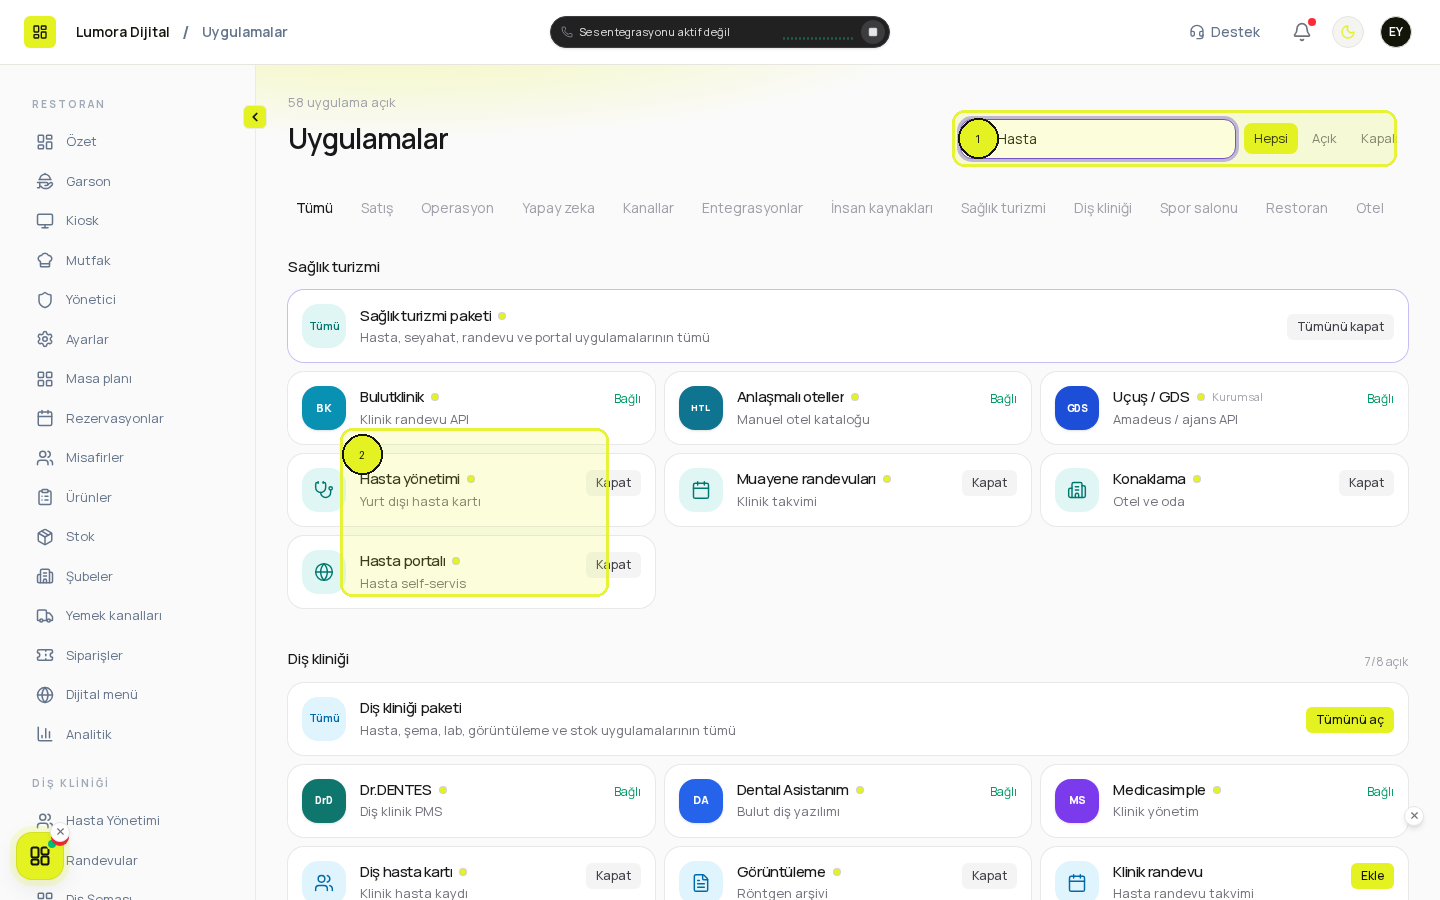Open Mutfak chef hat icon

45,260
